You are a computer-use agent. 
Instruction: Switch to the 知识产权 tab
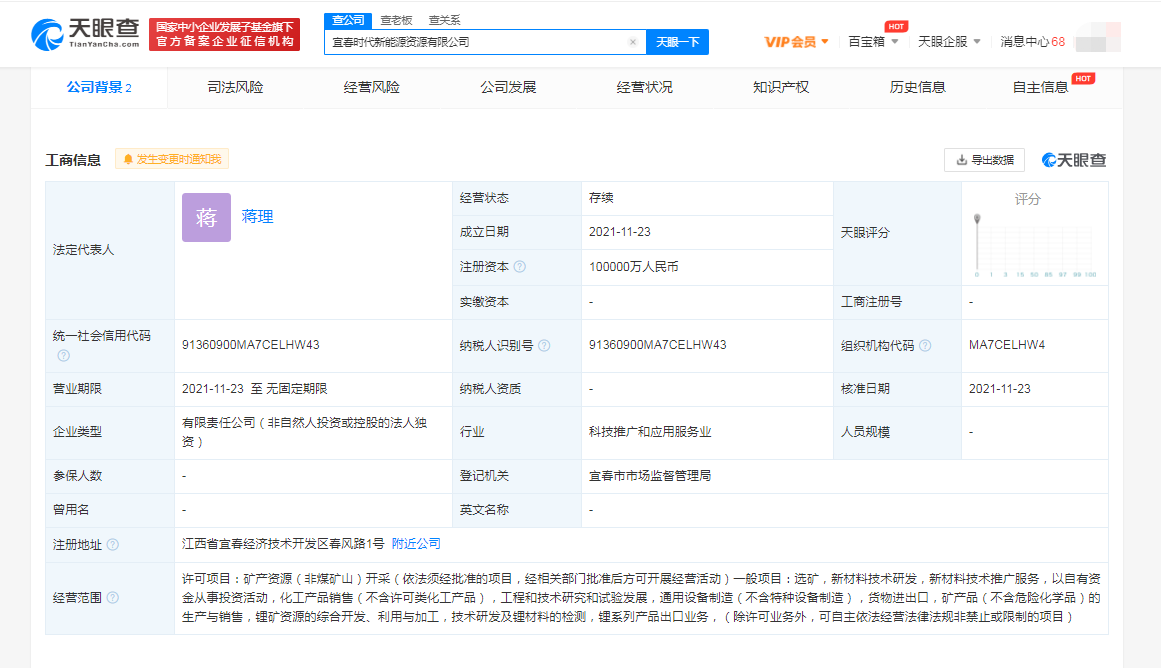[x=781, y=87]
